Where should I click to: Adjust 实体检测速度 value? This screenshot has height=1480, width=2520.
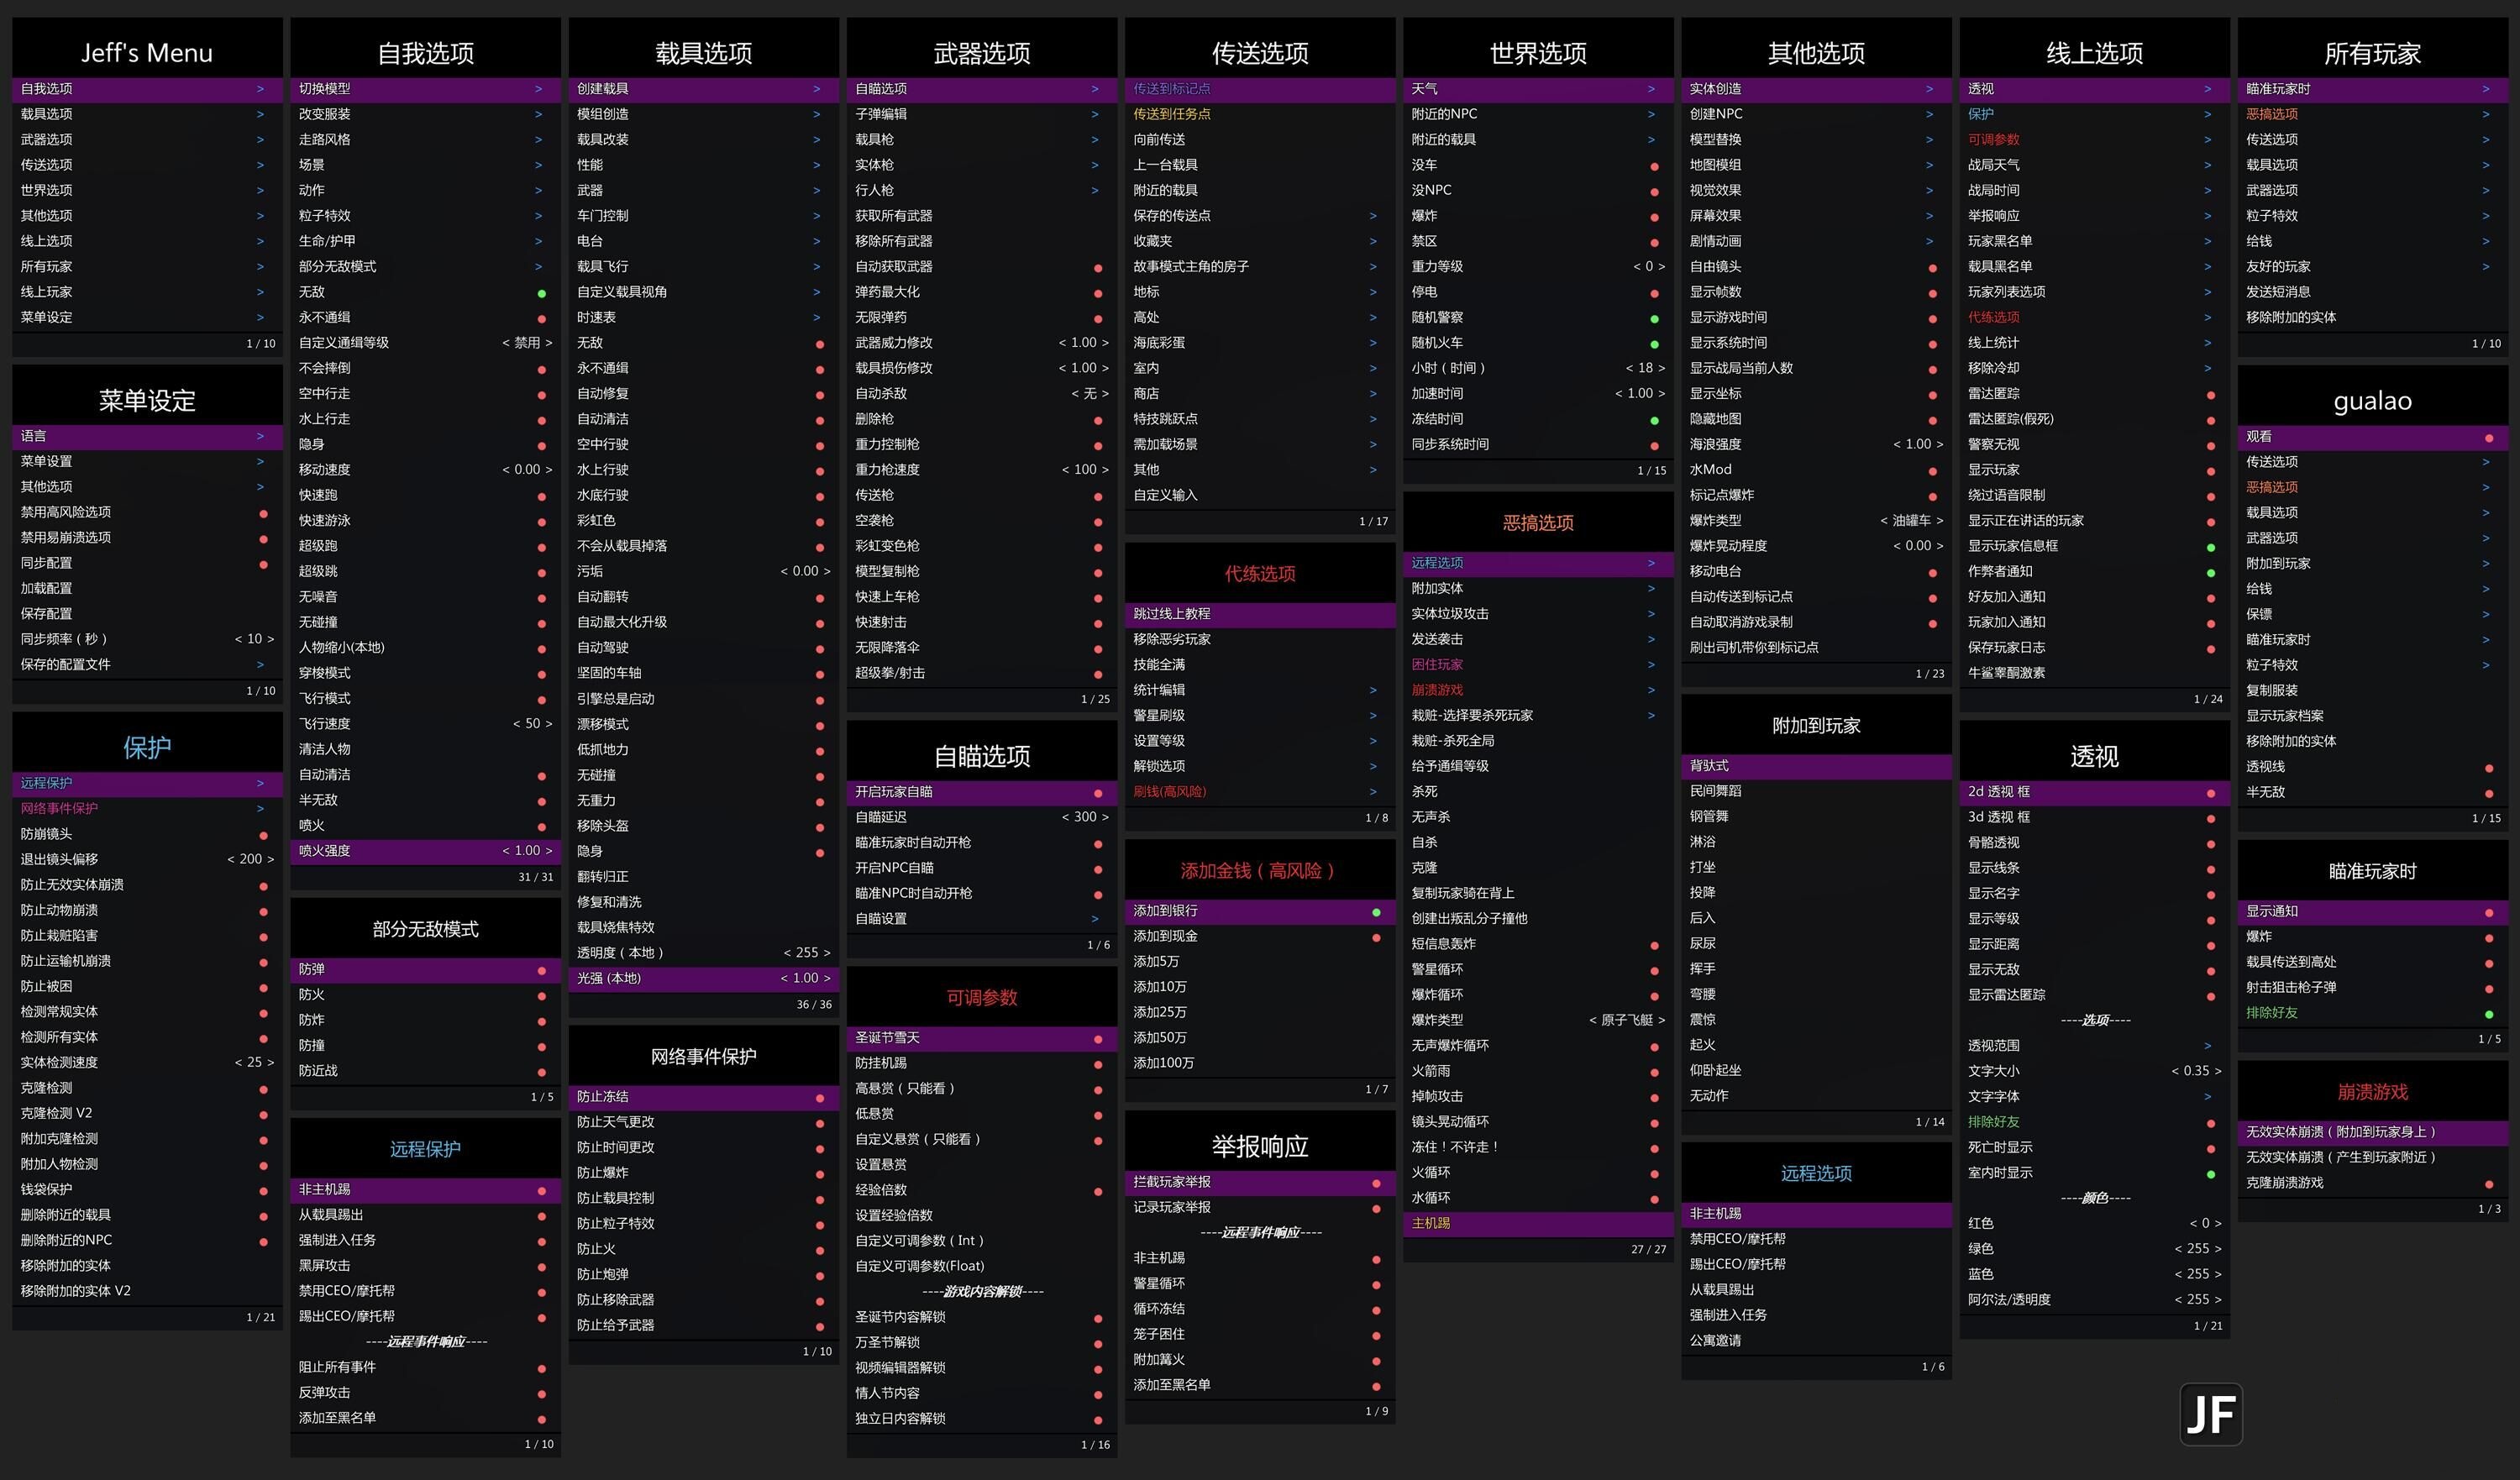point(254,1063)
